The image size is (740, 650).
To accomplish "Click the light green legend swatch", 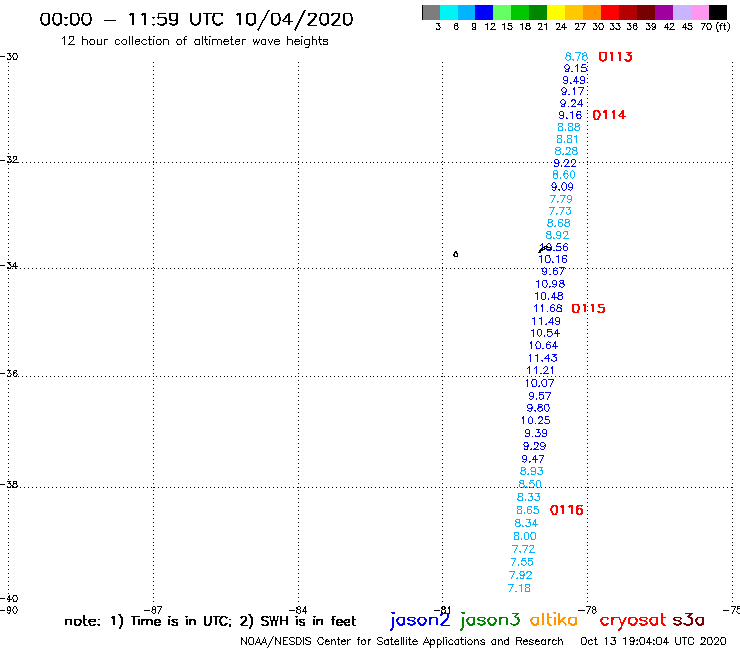I will 502,12.
